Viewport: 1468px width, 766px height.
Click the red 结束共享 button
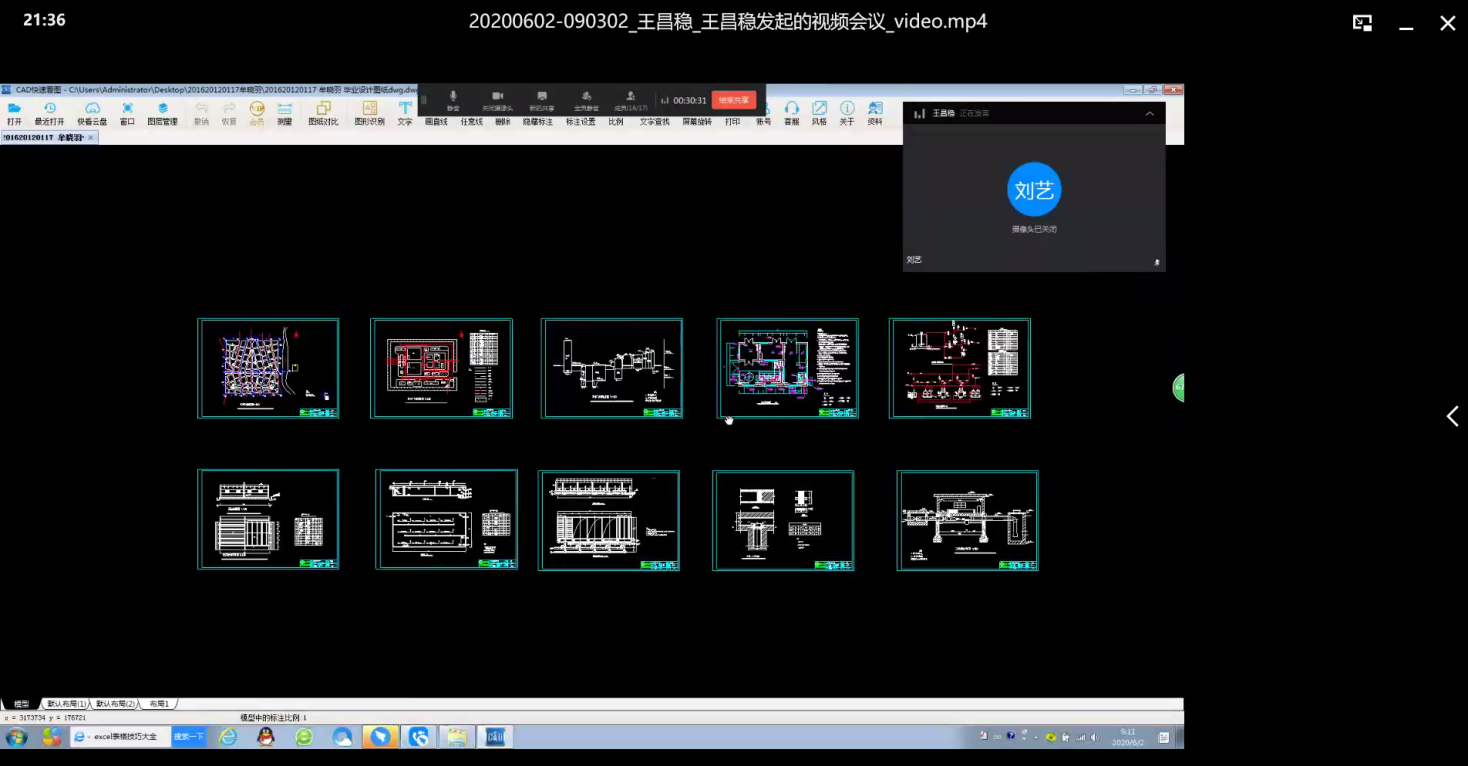coord(734,100)
